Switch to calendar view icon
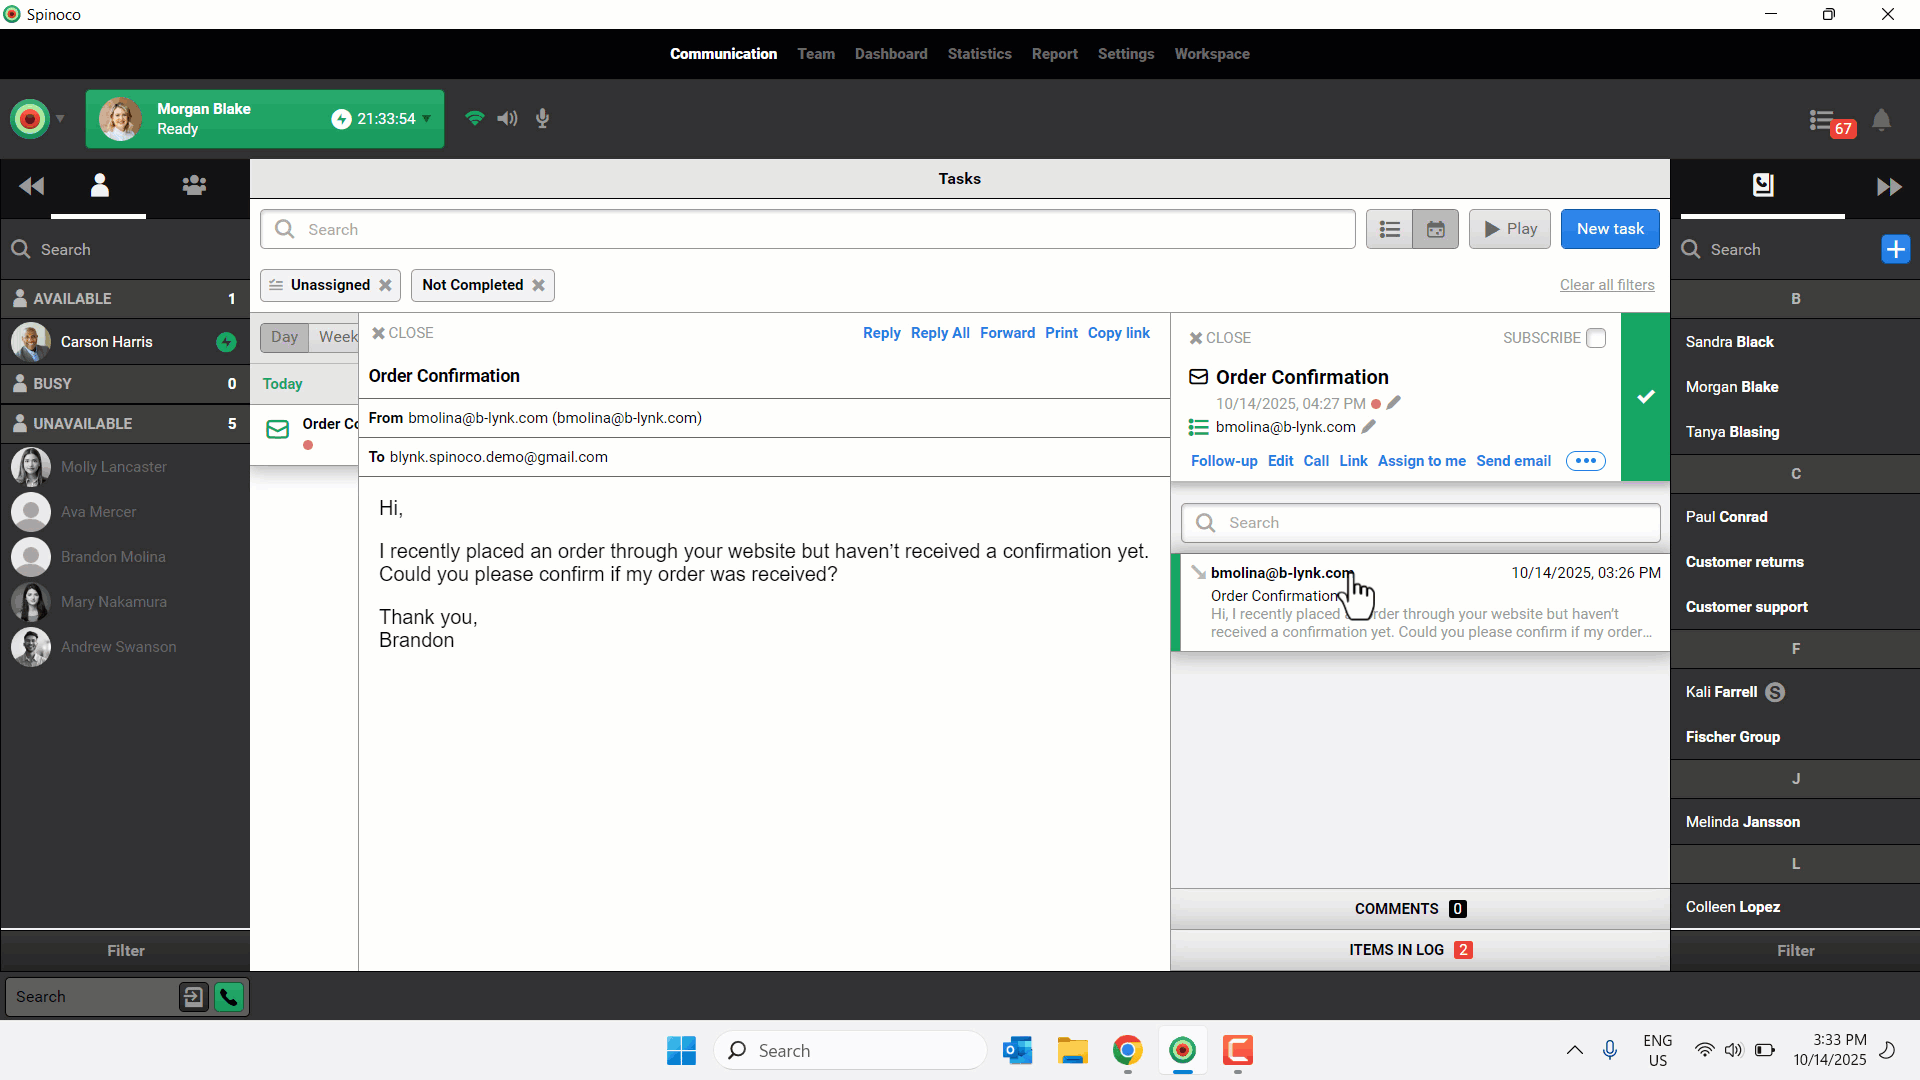Viewport: 1920px width, 1080px height. pos(1435,229)
